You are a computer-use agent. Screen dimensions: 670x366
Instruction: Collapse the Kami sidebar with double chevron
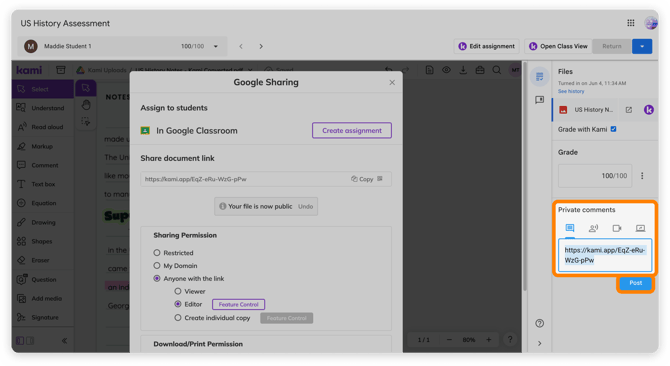click(x=65, y=341)
